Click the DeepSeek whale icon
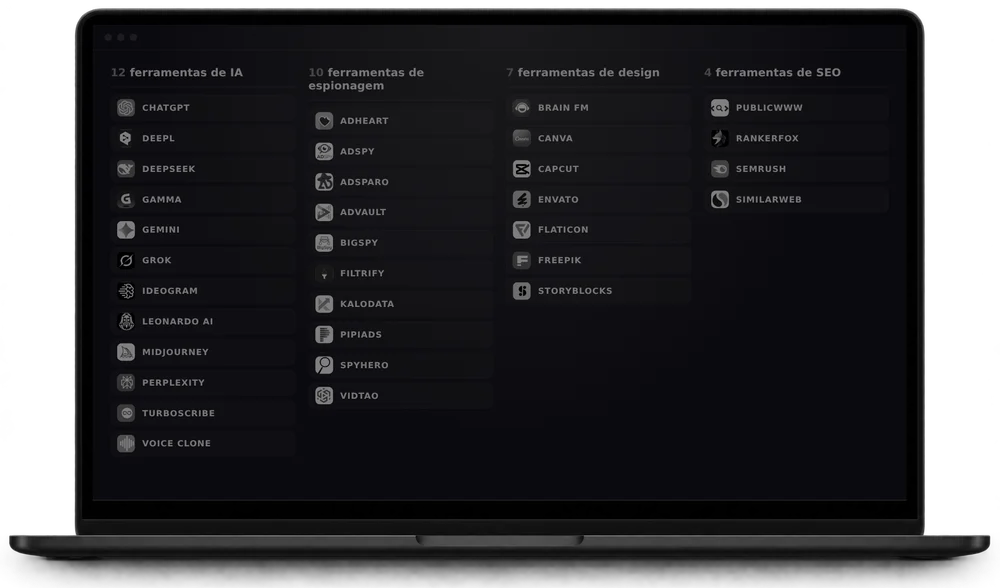Viewport: 1000px width, 588px height. [x=126, y=168]
